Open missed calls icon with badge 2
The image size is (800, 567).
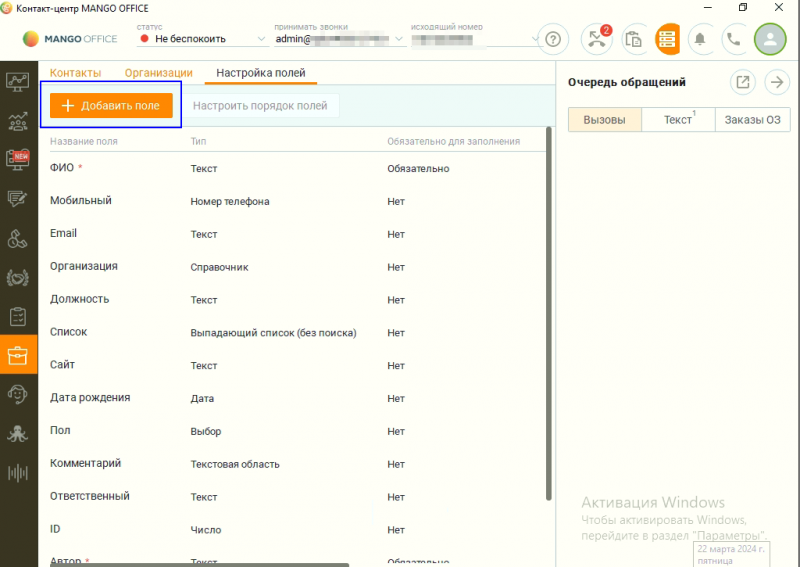coord(597,39)
